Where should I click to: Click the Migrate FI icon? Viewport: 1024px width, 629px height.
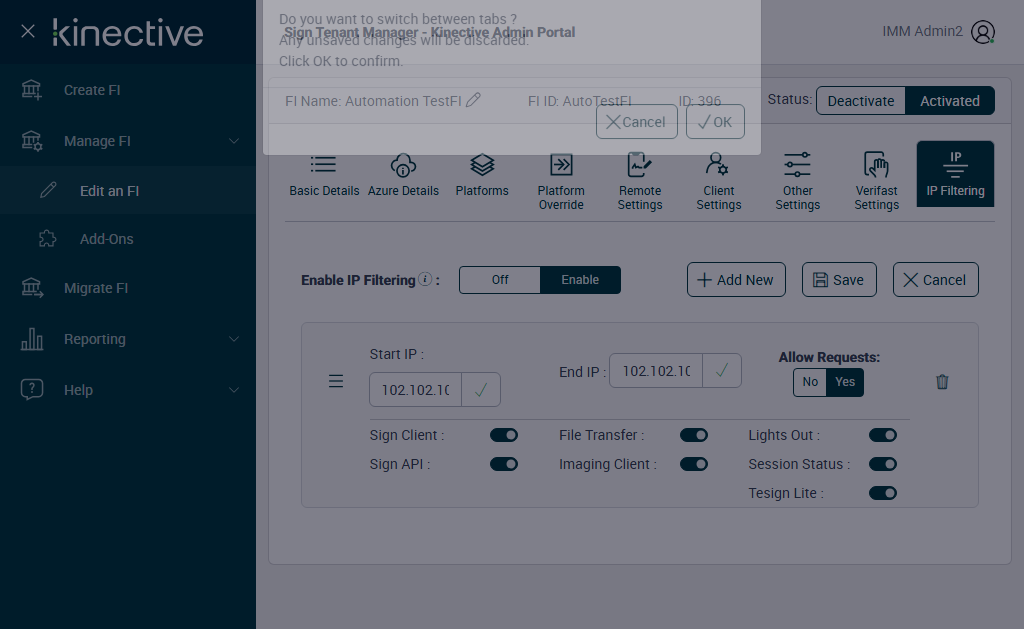[31, 288]
